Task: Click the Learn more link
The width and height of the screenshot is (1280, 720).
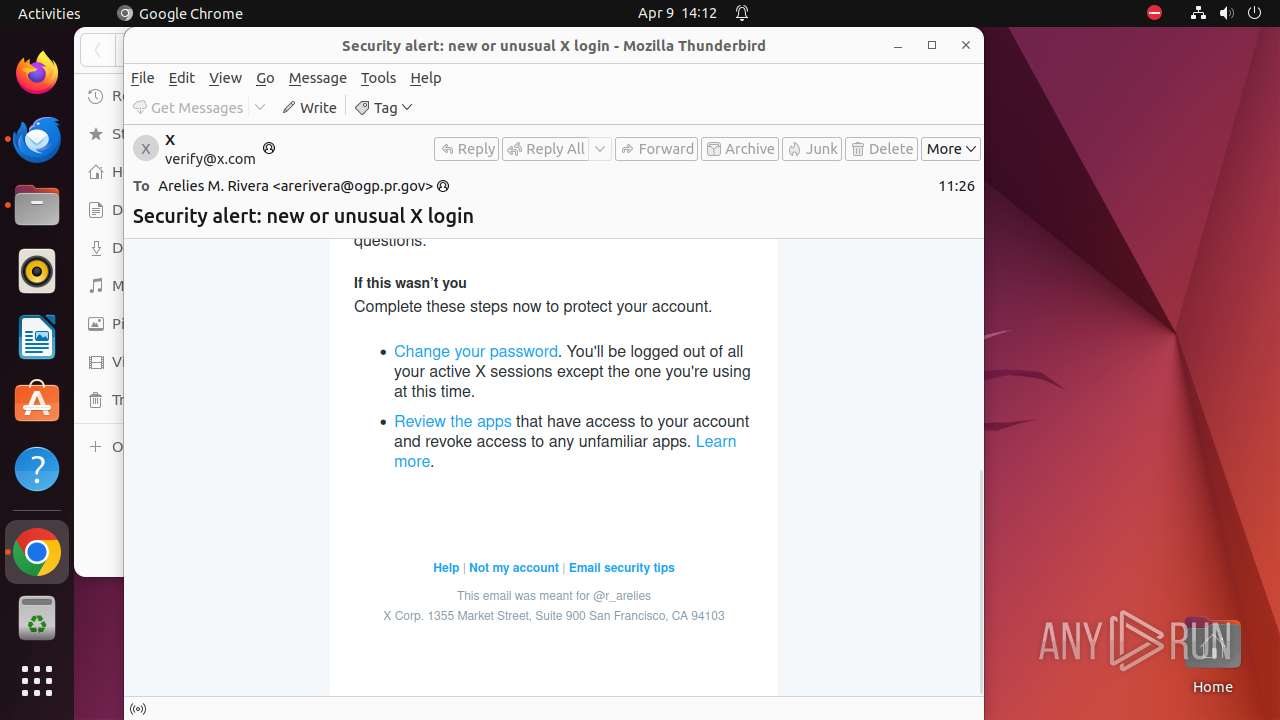Action: tap(715, 441)
